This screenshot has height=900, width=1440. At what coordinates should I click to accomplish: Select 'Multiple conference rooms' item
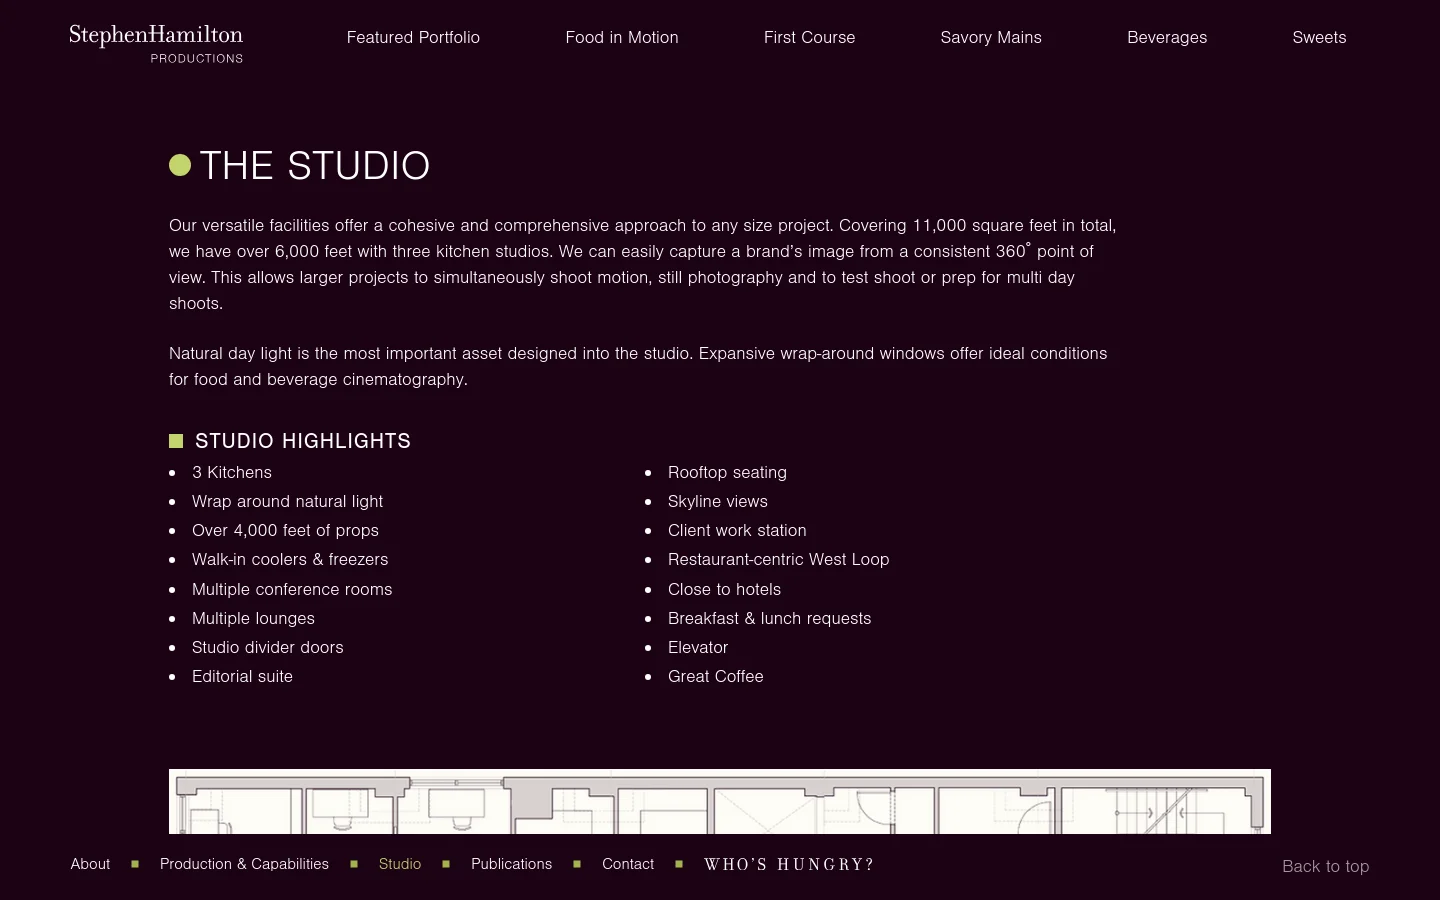[292, 589]
